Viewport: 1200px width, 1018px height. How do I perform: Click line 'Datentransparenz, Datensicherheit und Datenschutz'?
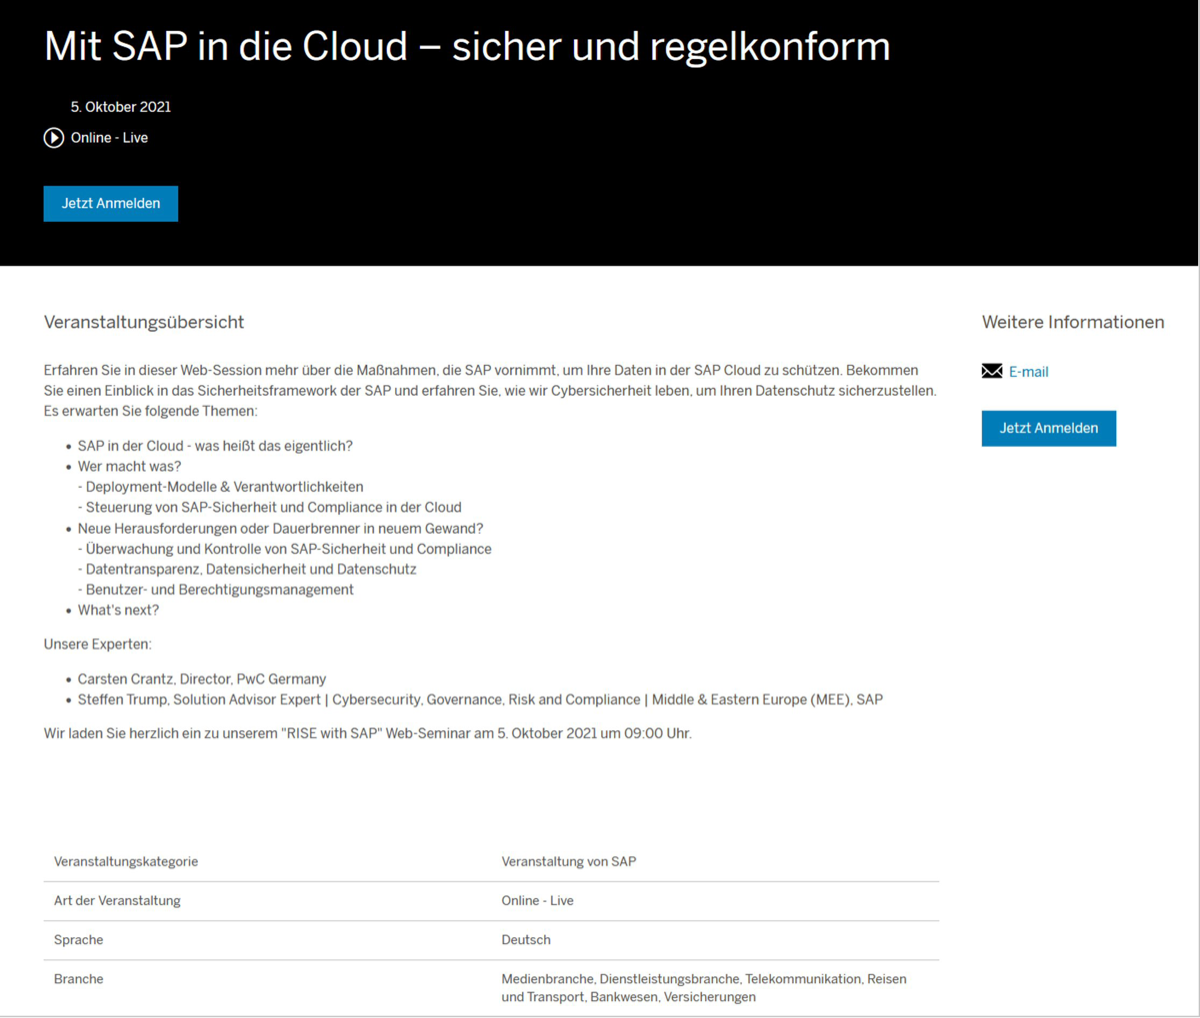247,569
